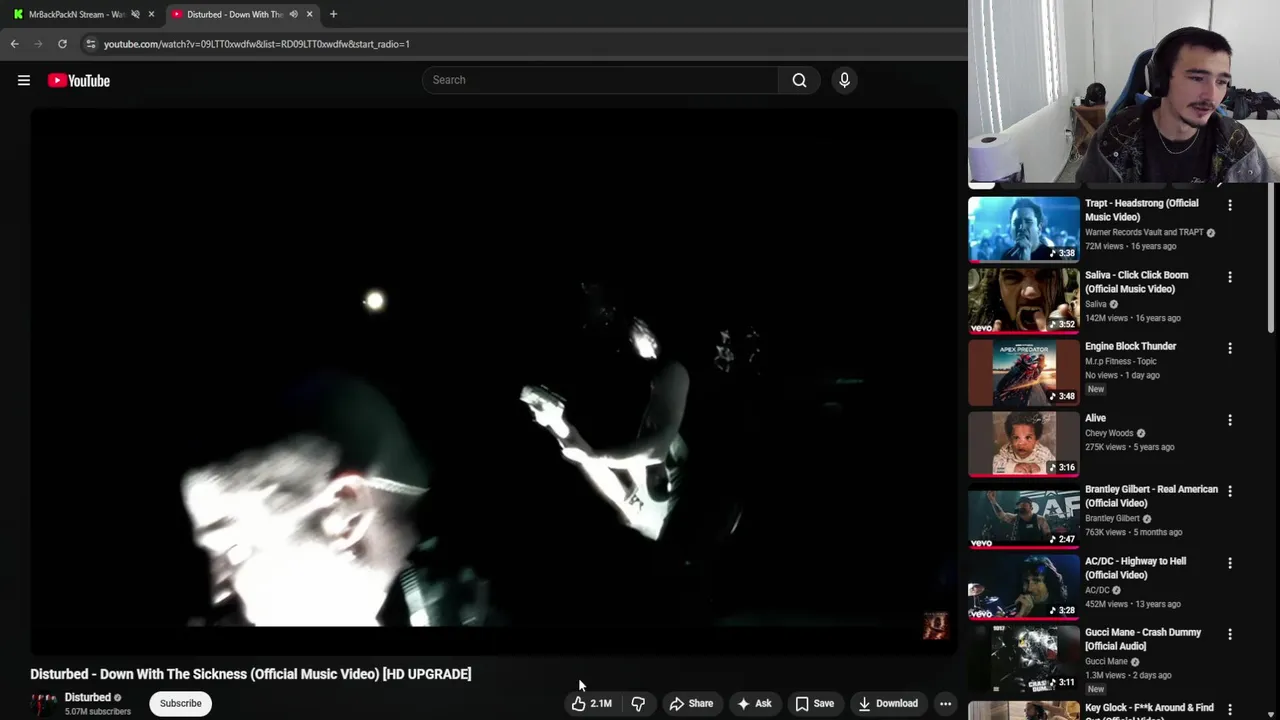Click the Gucci Mane - Crash Dummy title

pos(1143,639)
